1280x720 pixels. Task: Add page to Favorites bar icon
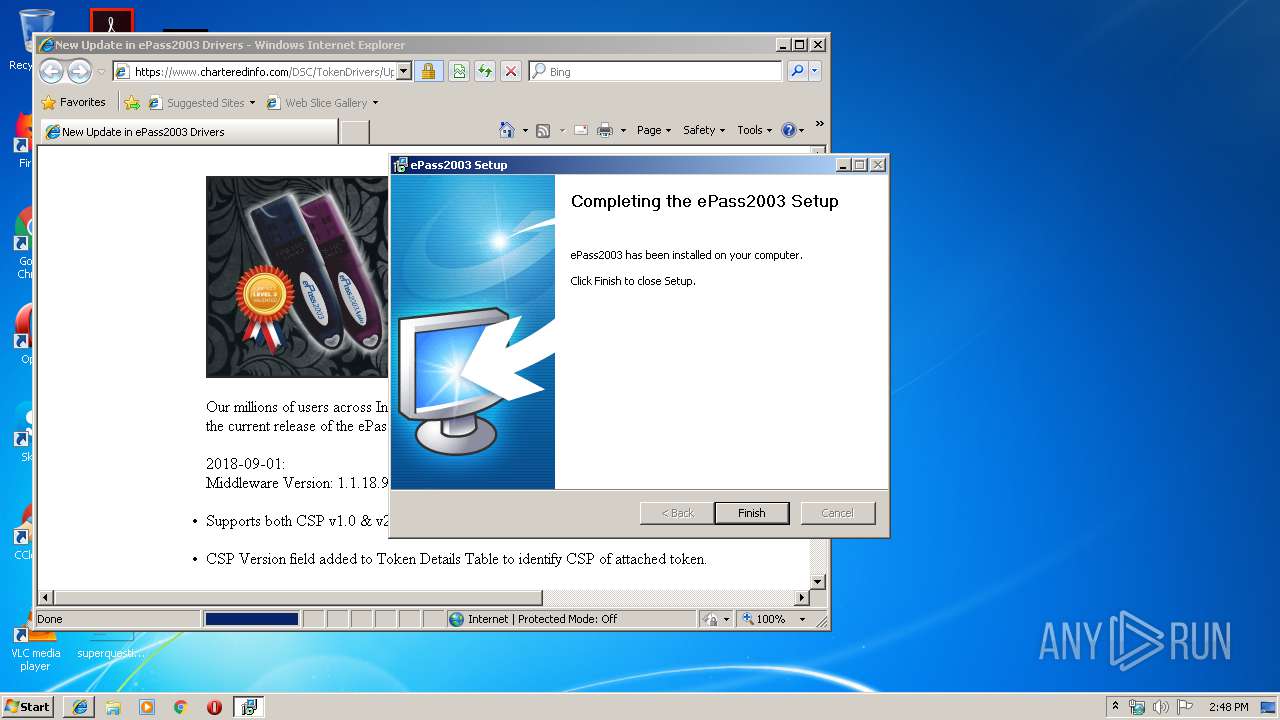pyautogui.click(x=131, y=102)
